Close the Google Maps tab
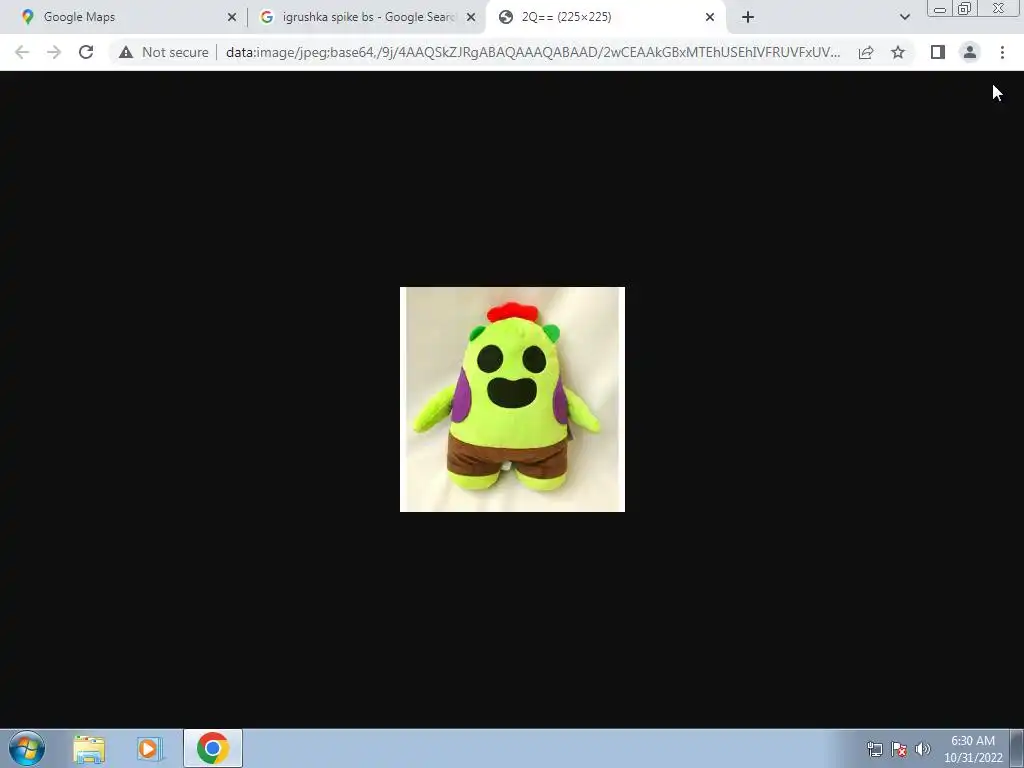Screen dimensions: 1024x768 (232, 17)
